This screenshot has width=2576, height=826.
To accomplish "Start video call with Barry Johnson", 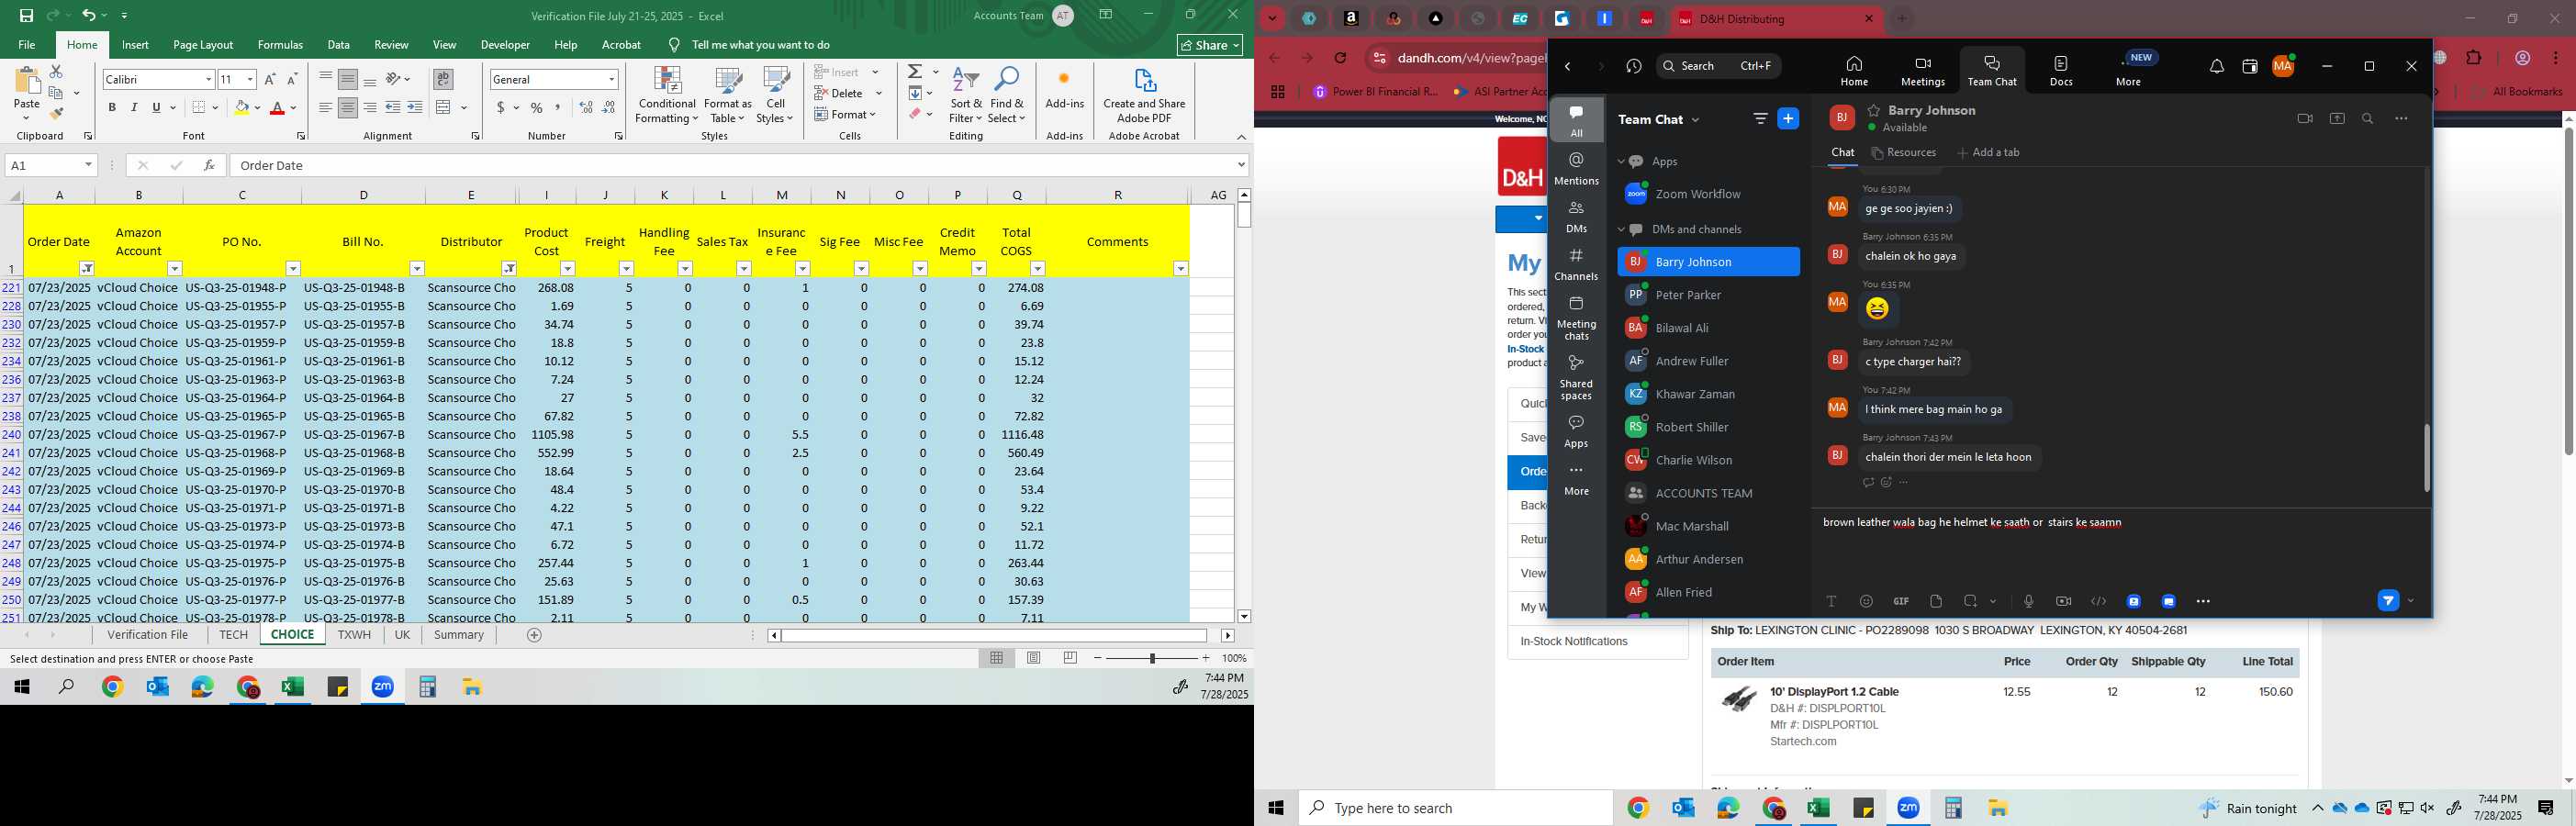I will [x=2305, y=119].
